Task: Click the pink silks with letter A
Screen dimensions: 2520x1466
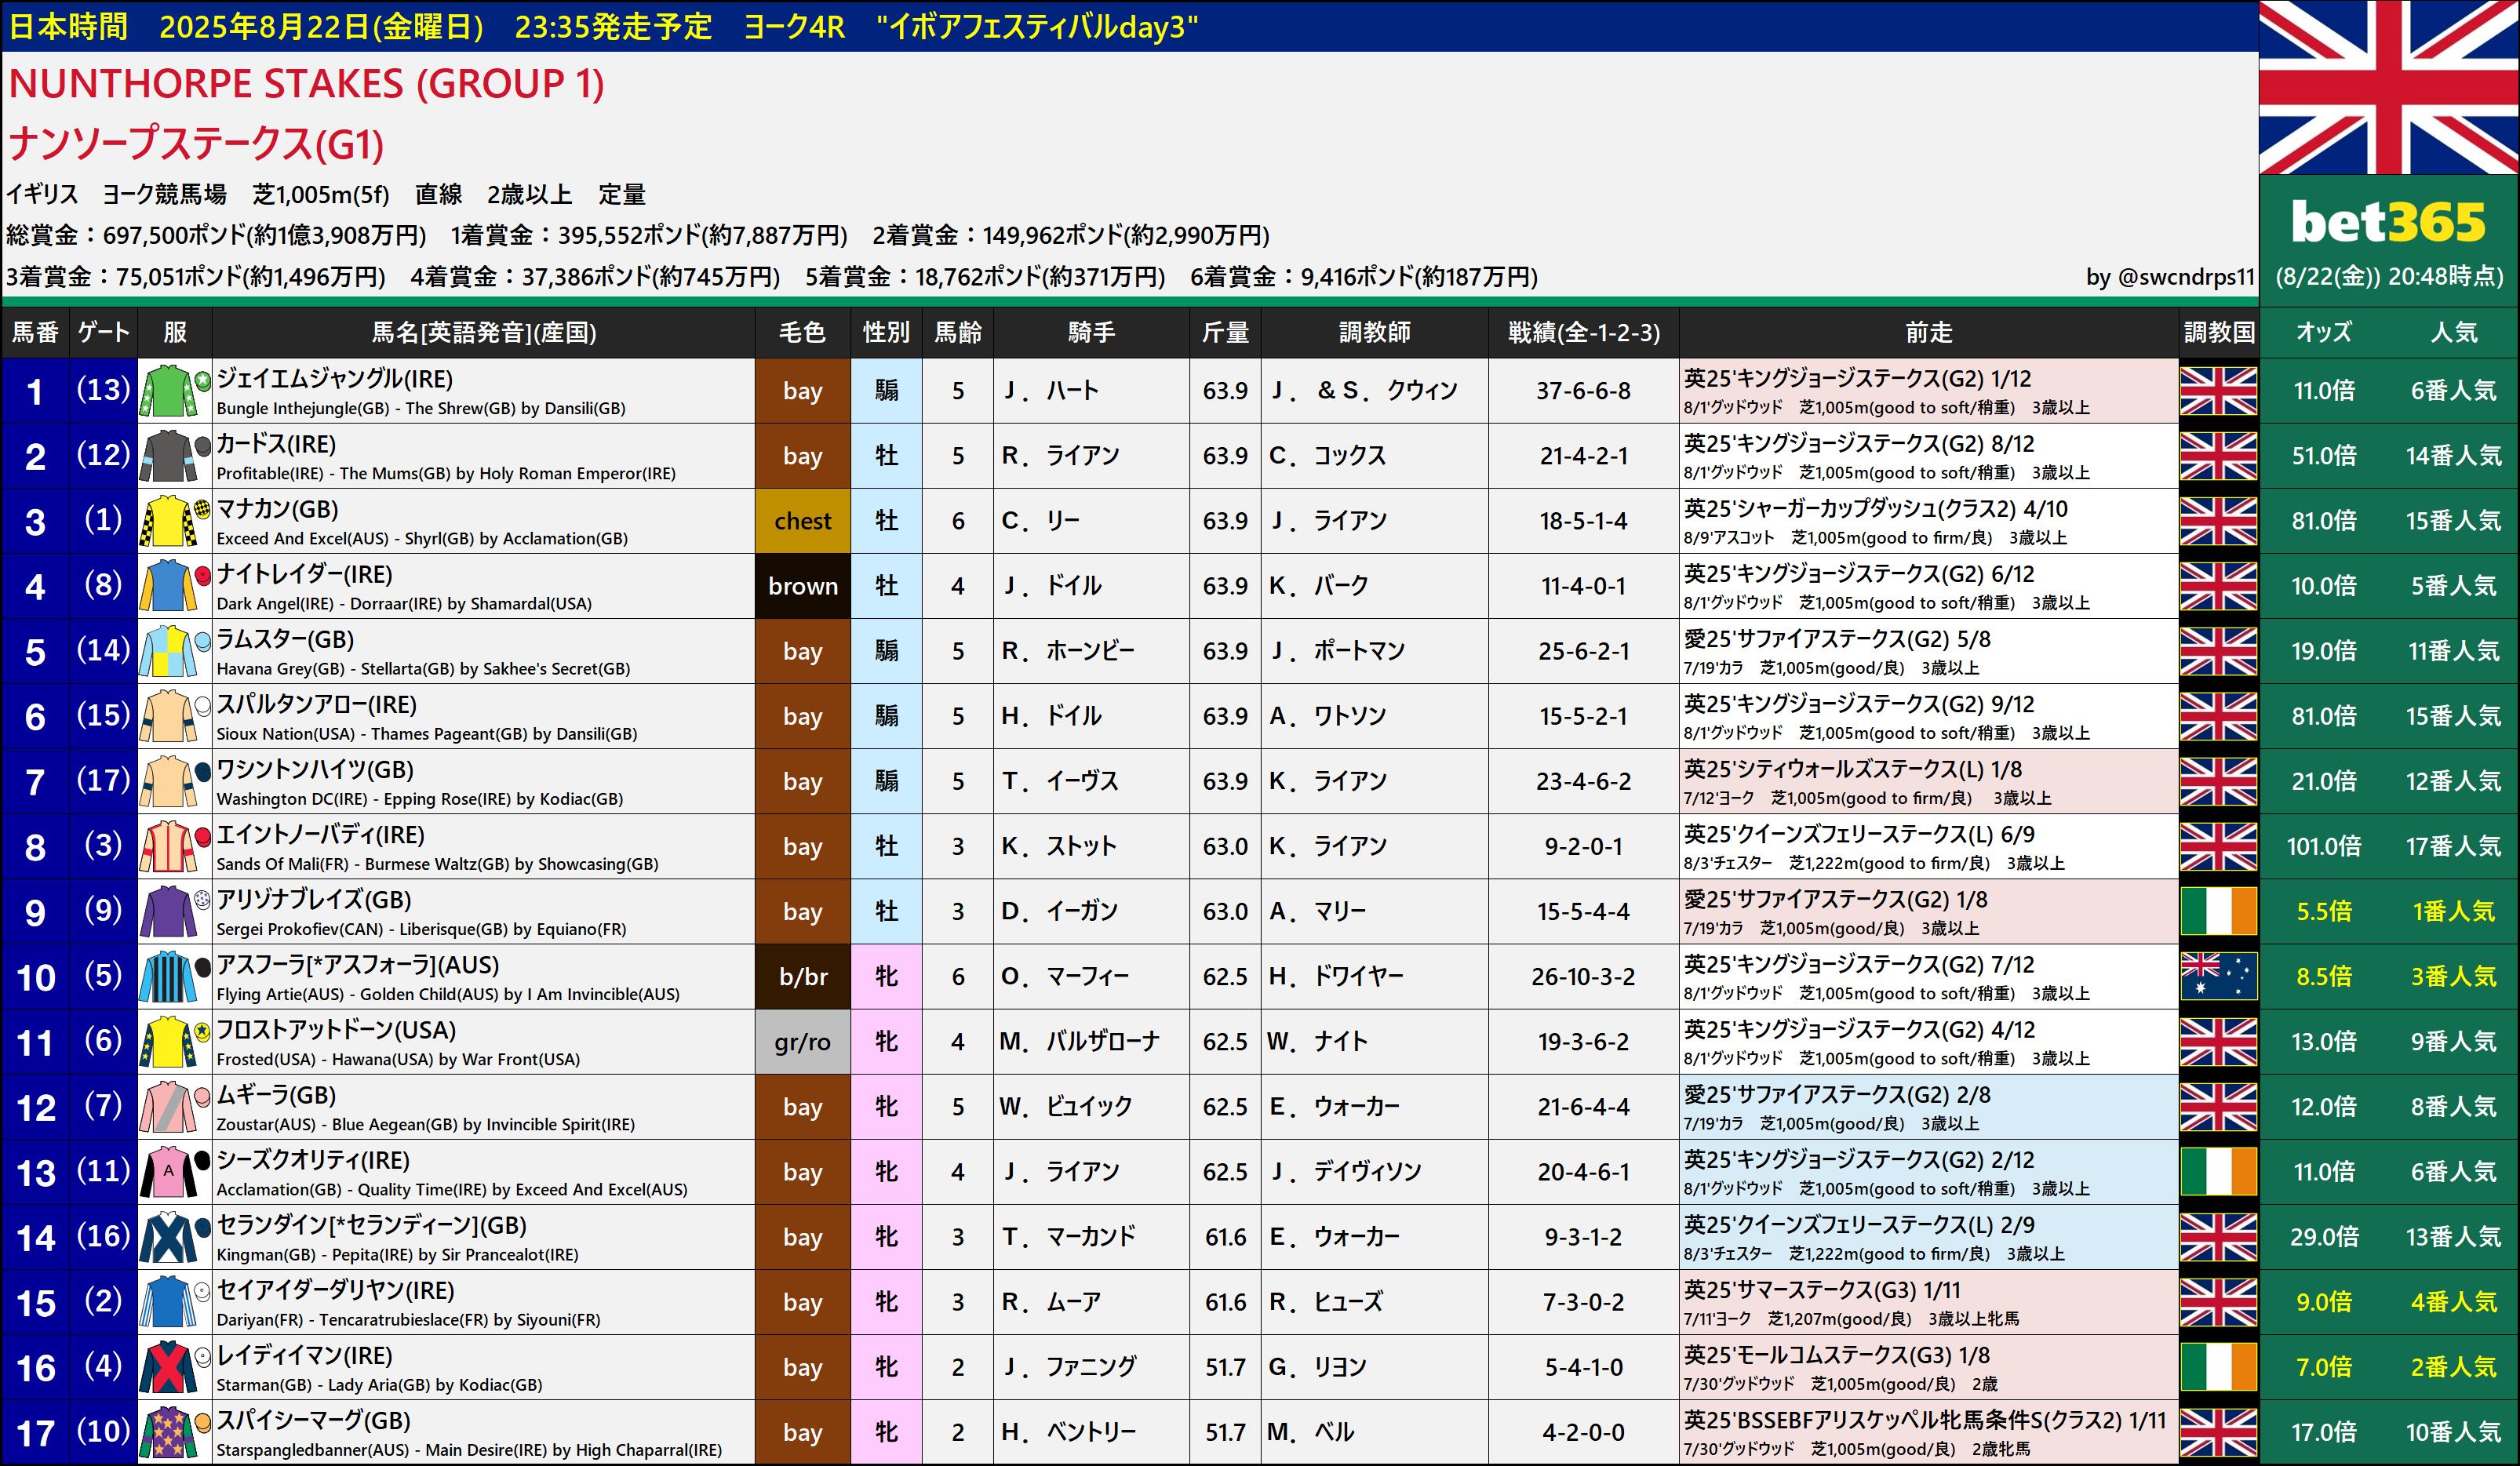Action: (169, 1172)
